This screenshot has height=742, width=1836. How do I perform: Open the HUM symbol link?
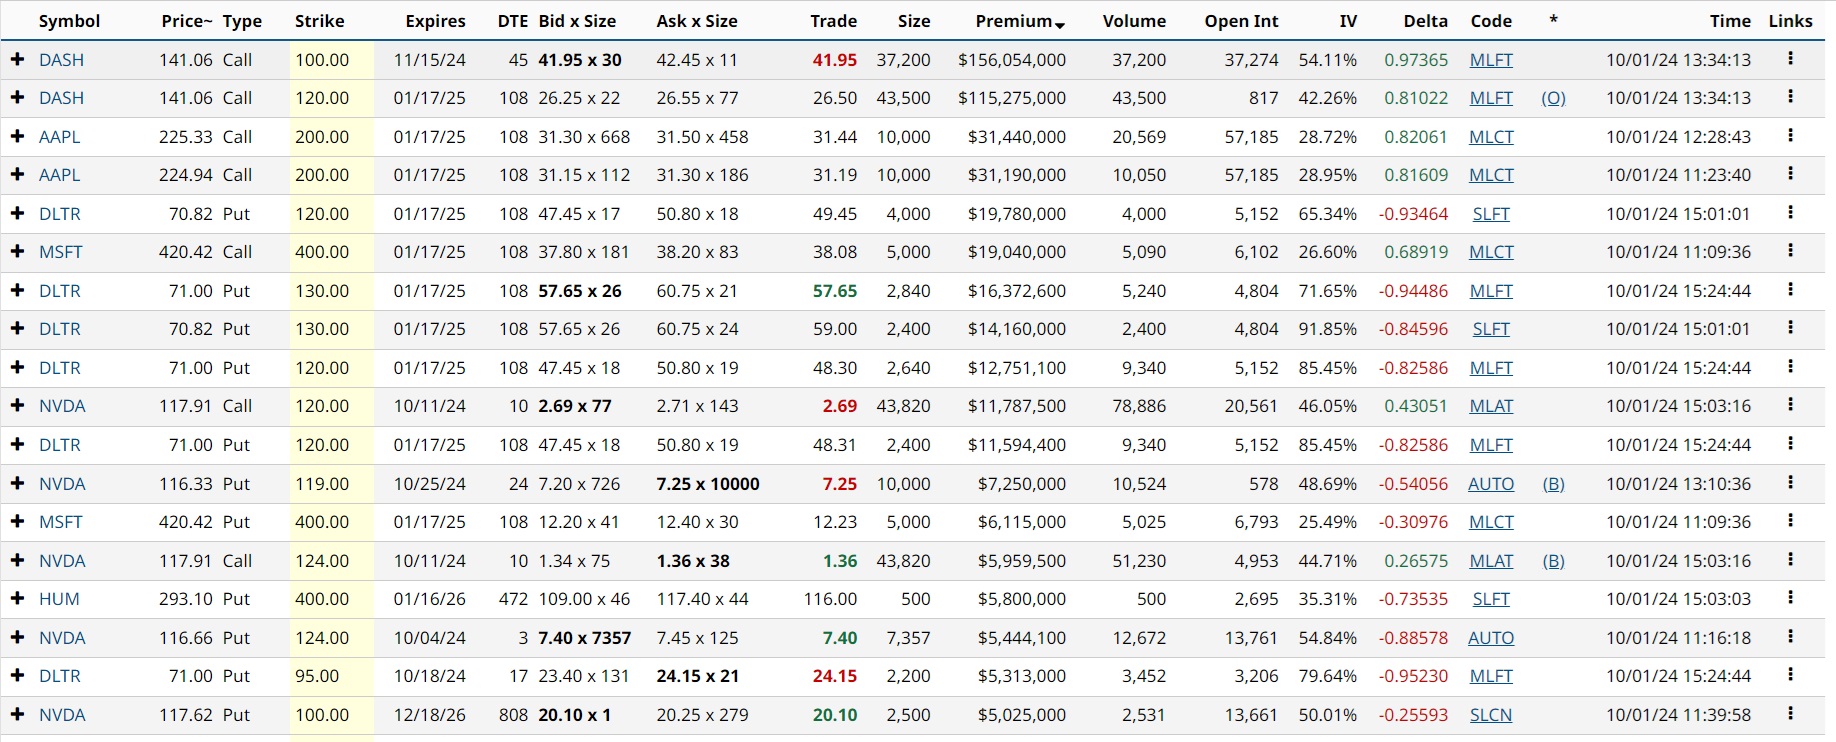point(59,599)
